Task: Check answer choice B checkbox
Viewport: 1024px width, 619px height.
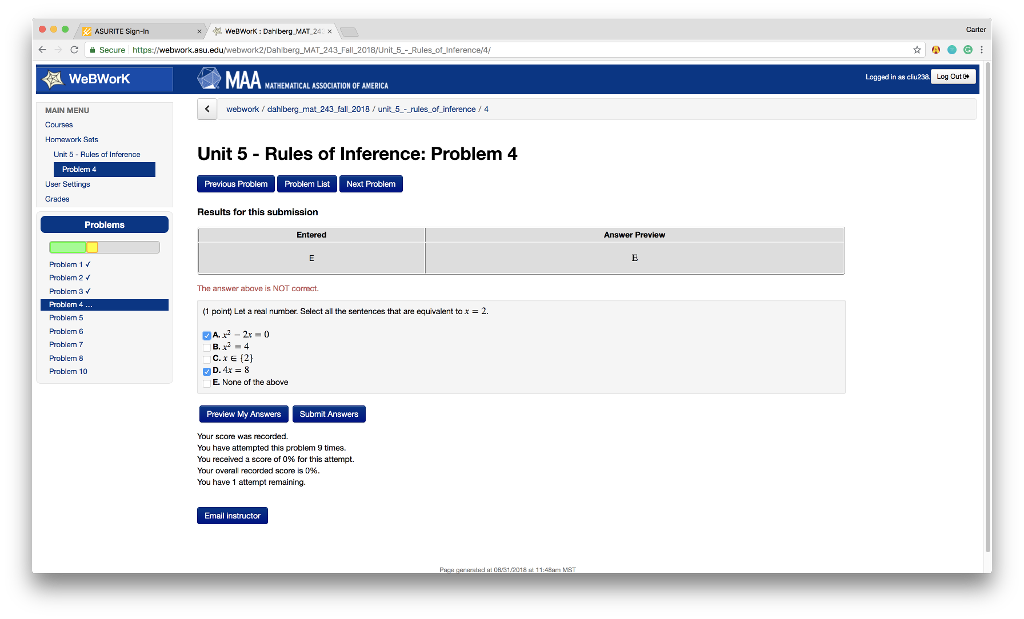Action: (206, 347)
